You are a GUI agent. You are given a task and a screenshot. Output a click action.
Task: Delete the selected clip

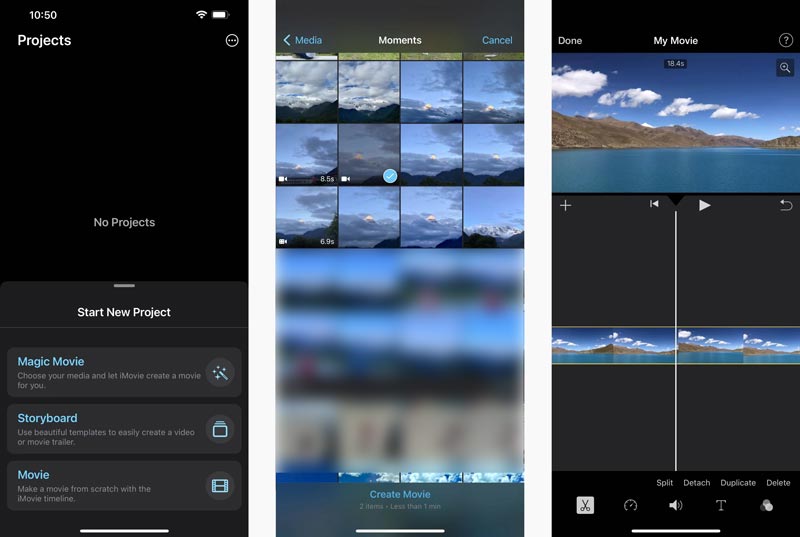coord(778,482)
